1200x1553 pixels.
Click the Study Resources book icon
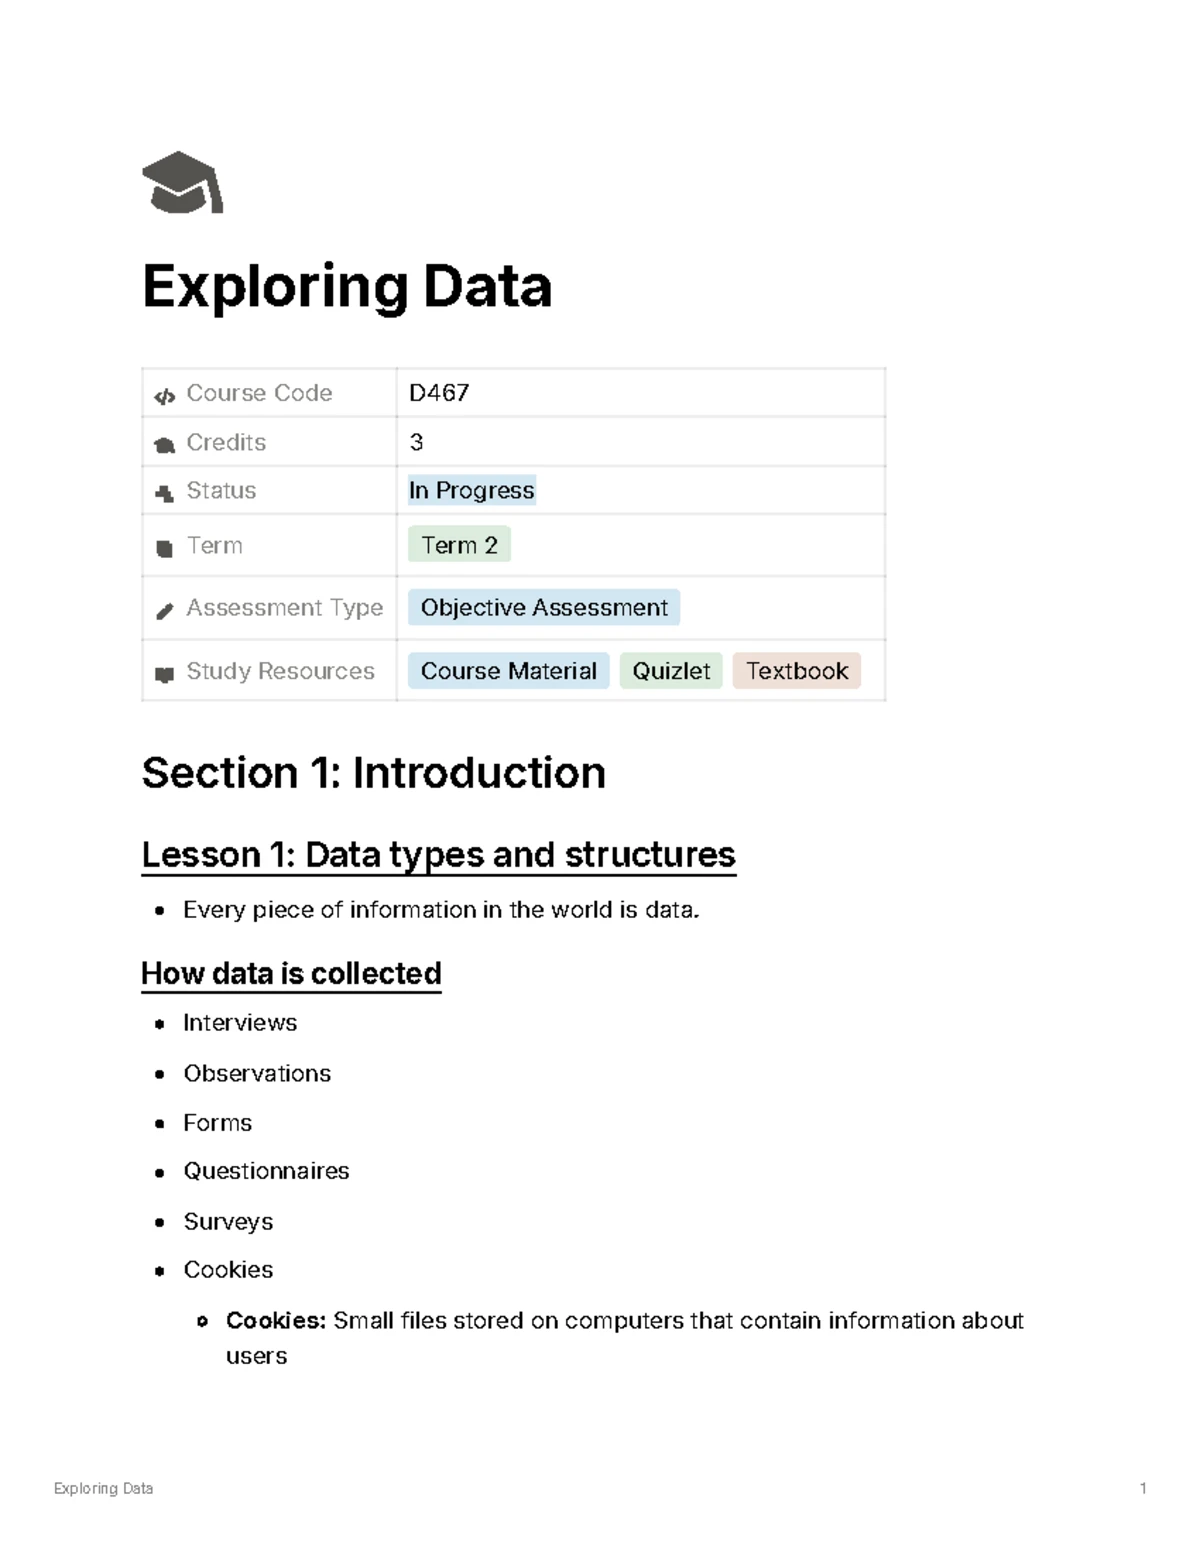(x=164, y=674)
